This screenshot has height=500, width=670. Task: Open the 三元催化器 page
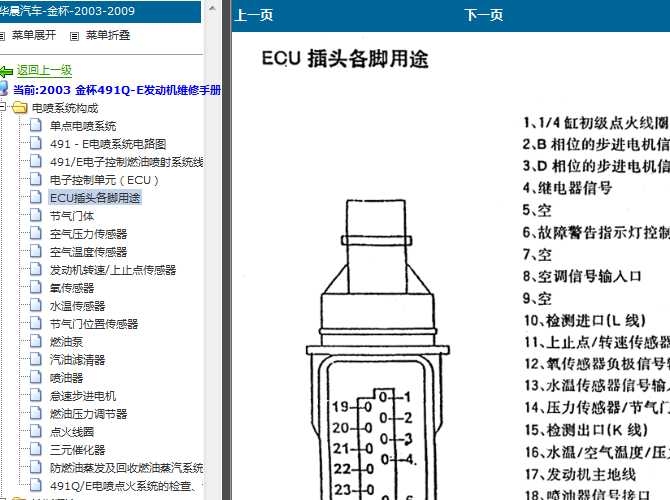[x=77, y=449]
